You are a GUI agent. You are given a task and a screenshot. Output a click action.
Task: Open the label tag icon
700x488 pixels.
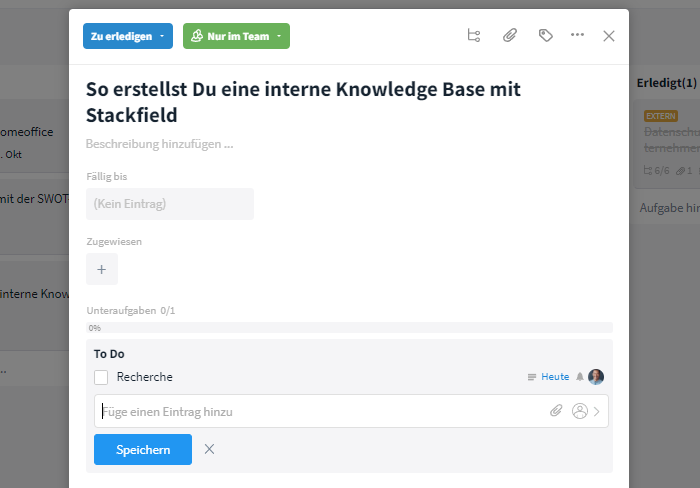click(546, 35)
